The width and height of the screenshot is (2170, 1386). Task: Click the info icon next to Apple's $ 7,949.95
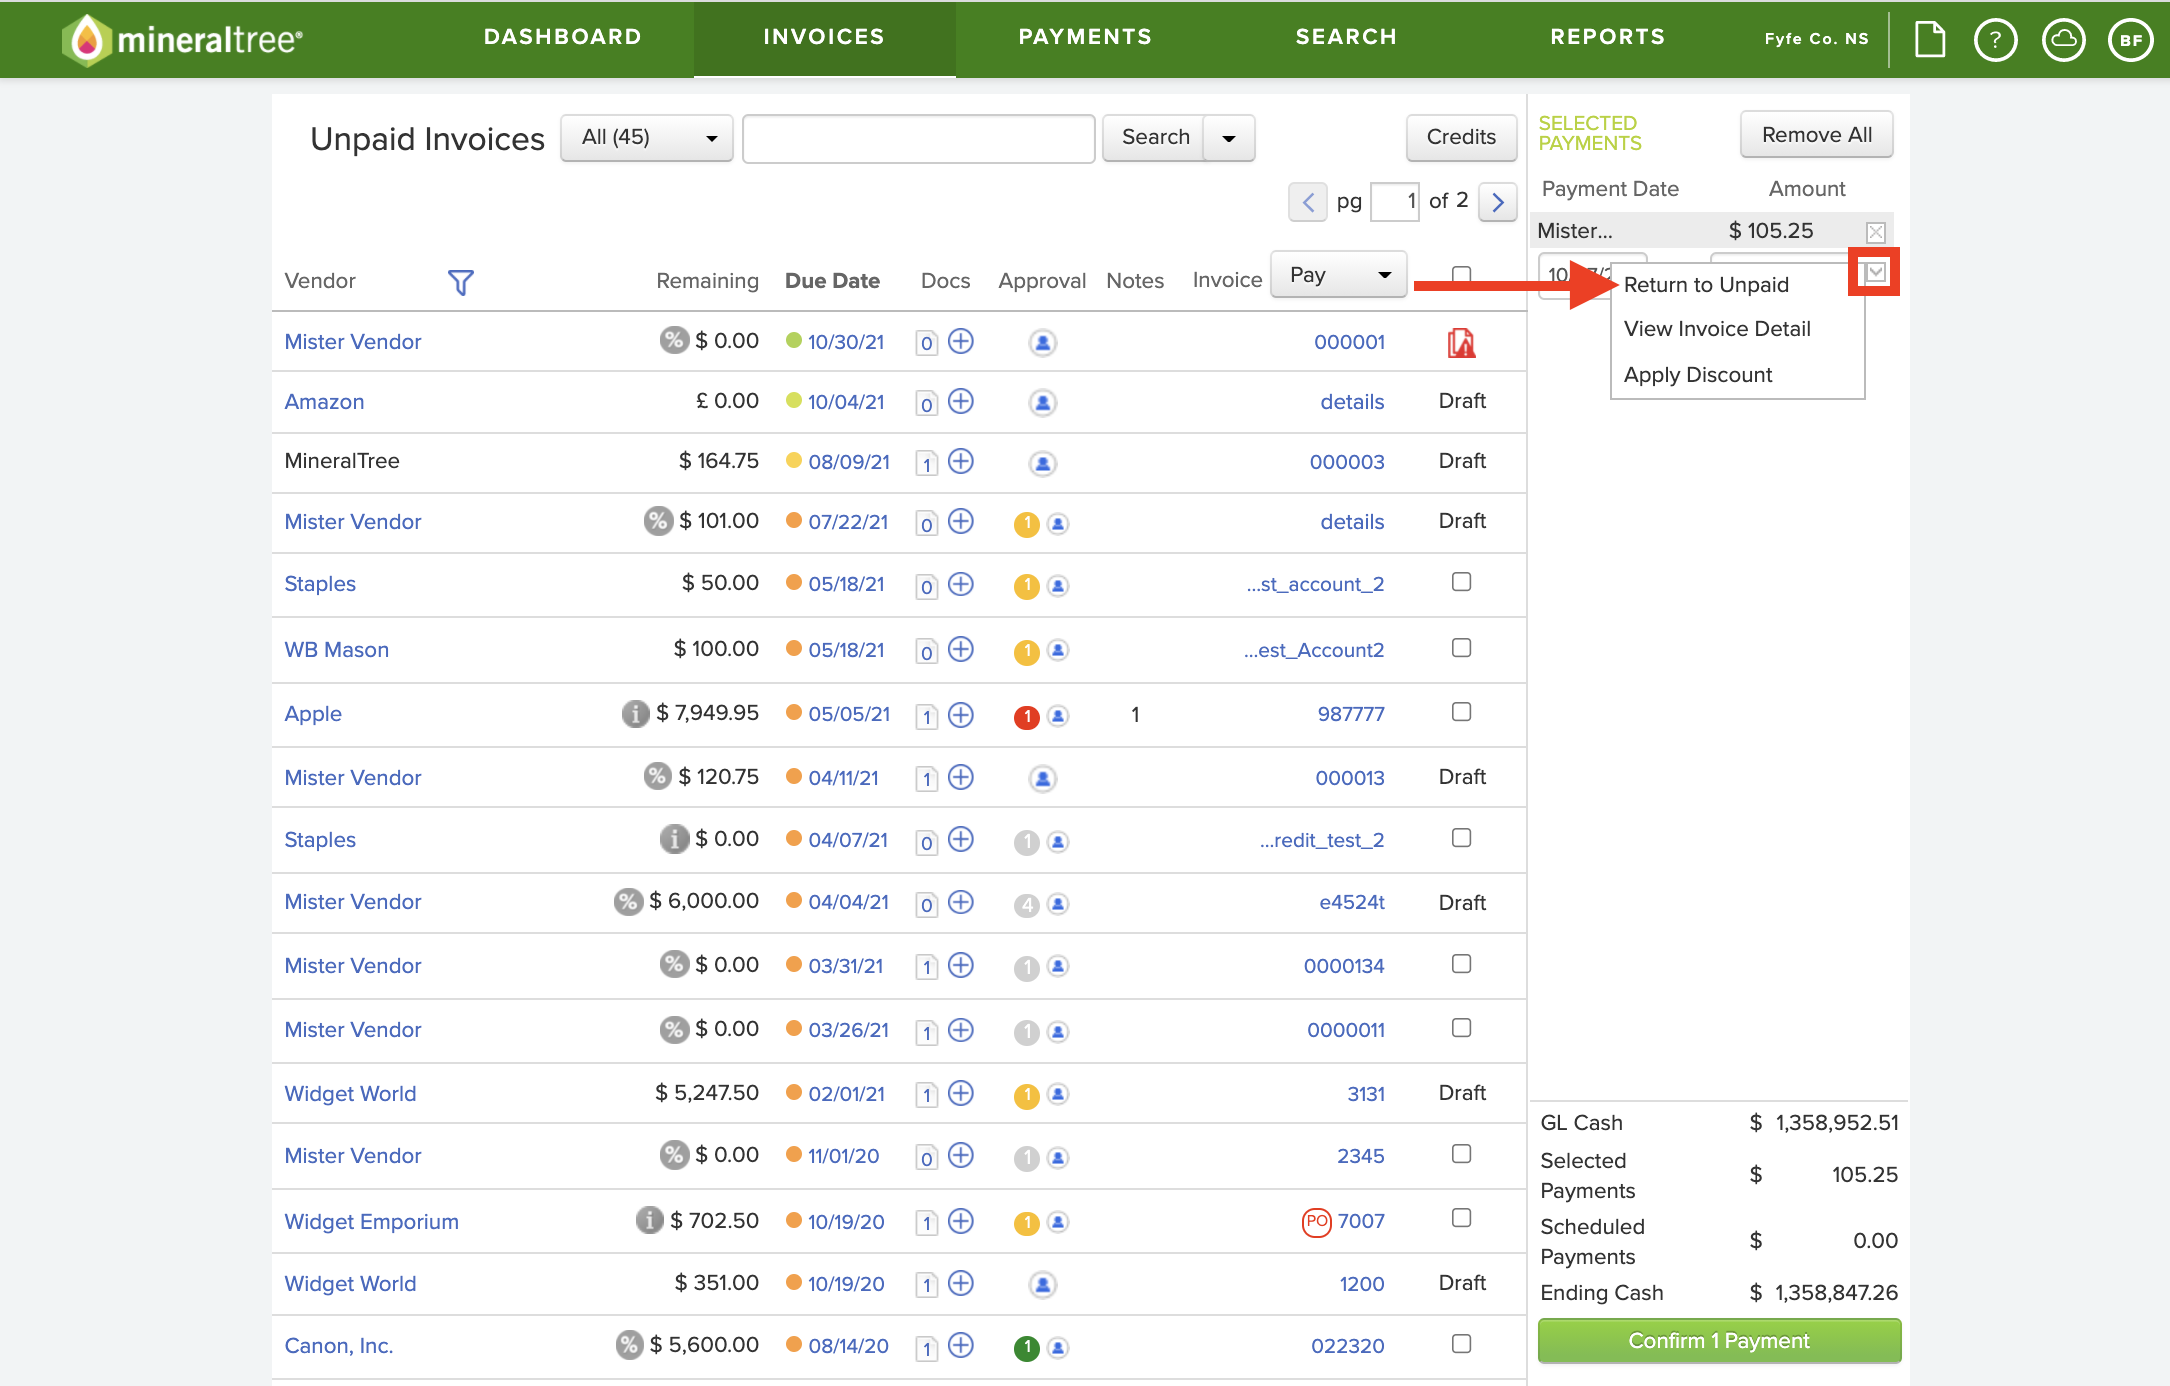point(635,713)
